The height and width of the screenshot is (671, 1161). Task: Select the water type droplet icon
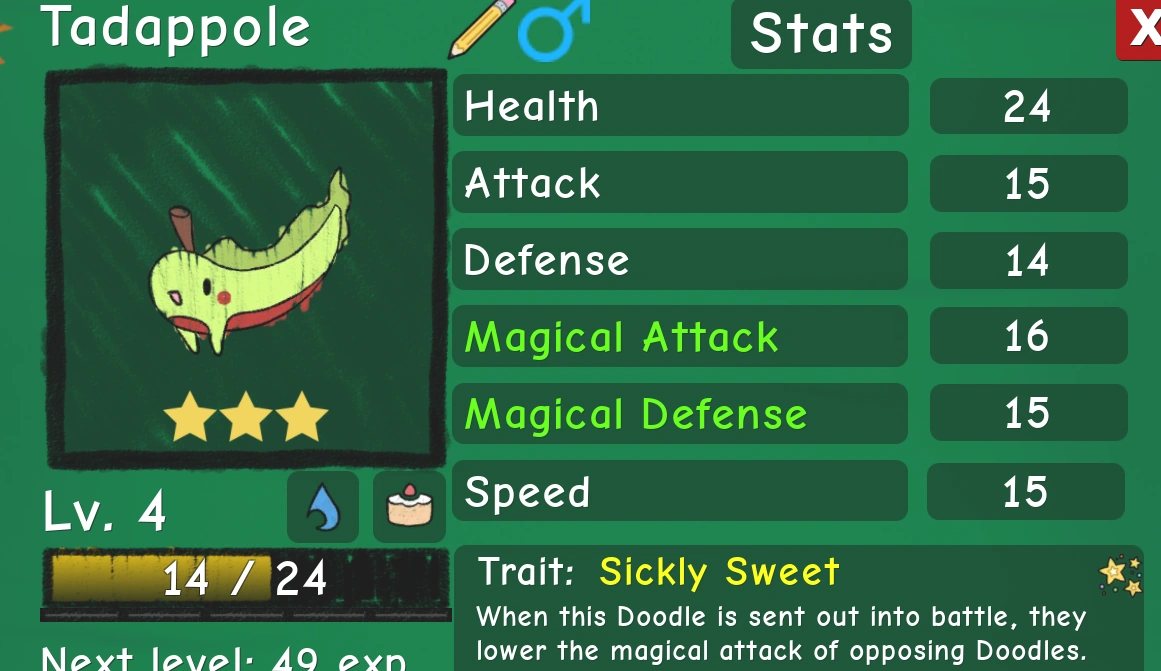click(323, 507)
